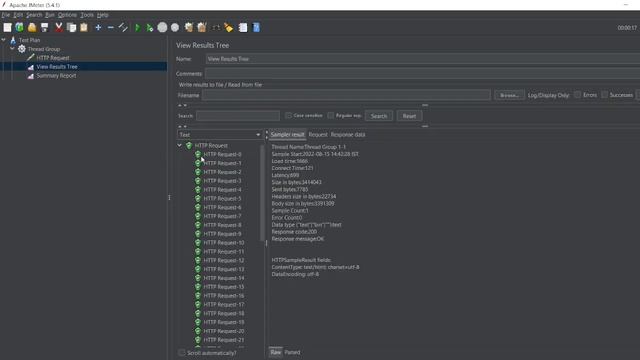Screen dimensions: 640x360
Task: Switch to the Response data tab
Action: click(348, 134)
